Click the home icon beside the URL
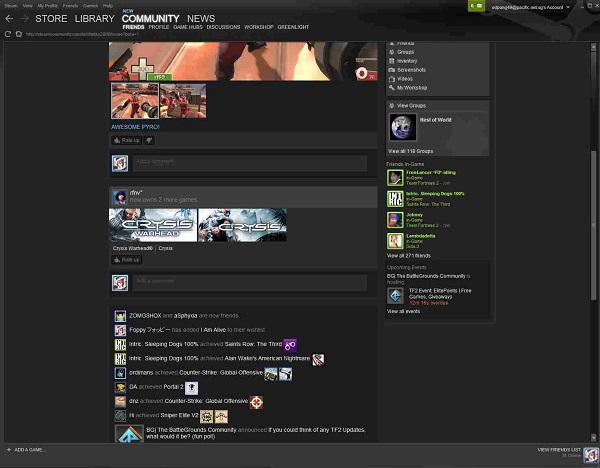600x468 pixels. tap(18, 34)
